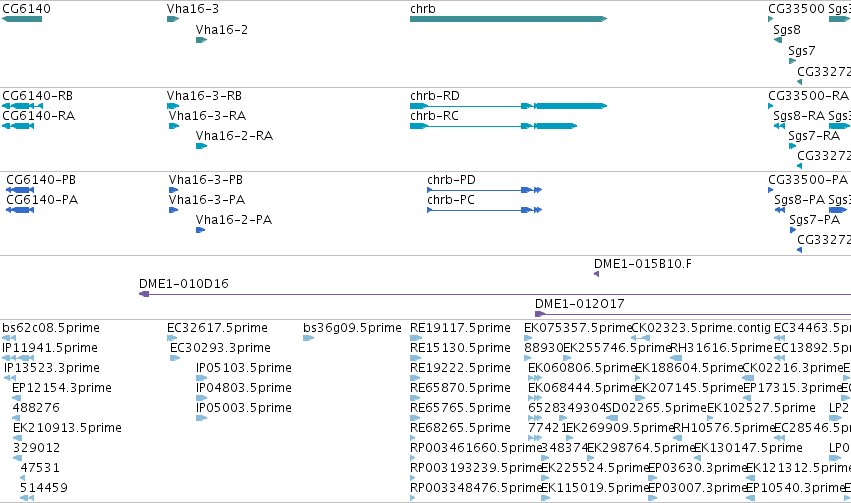
Task: Select the DME1-012O17 clone feature
Action: pyautogui.click(x=693, y=314)
